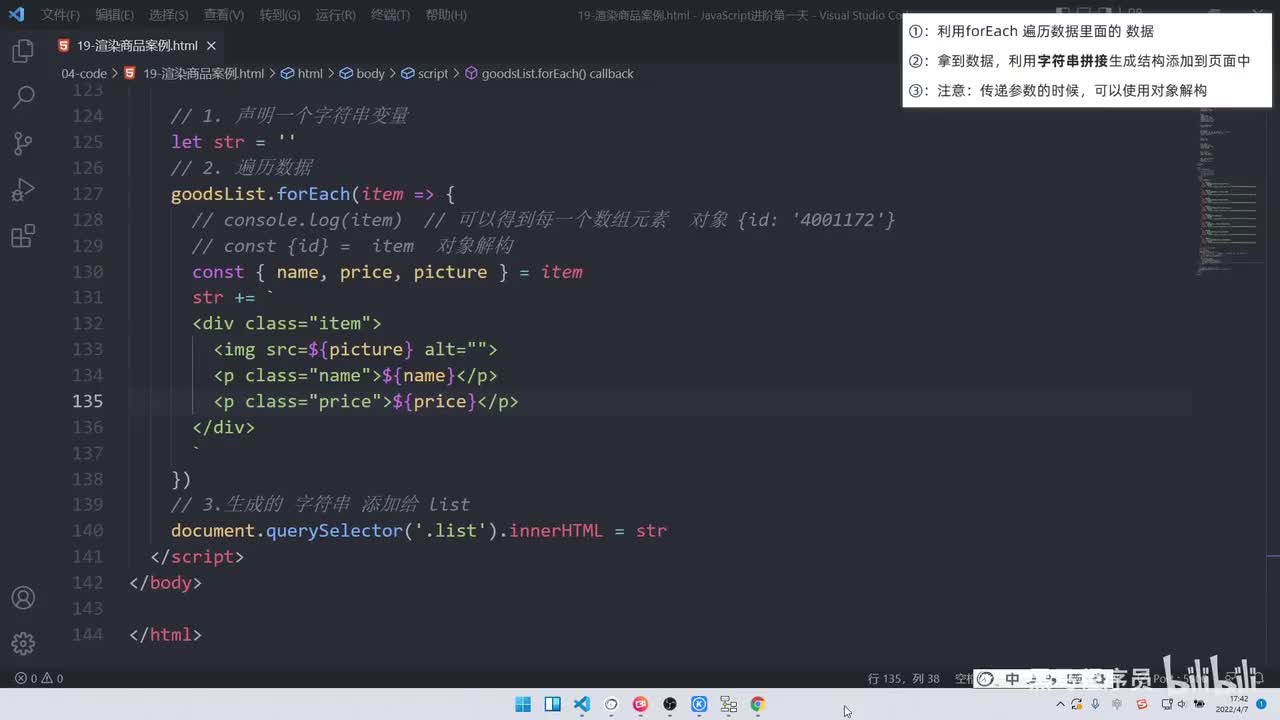The image size is (1280, 720).
Task: Click the comment 3.生成的 字符串 添加给 list
Action: click(x=320, y=505)
